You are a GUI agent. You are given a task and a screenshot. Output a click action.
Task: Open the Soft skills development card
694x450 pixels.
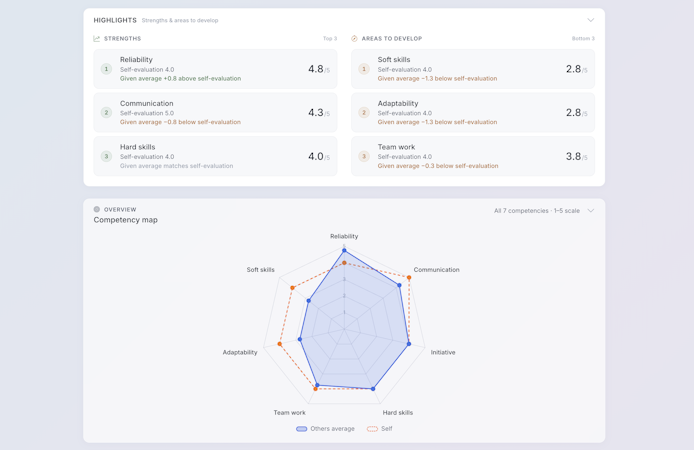(x=473, y=69)
